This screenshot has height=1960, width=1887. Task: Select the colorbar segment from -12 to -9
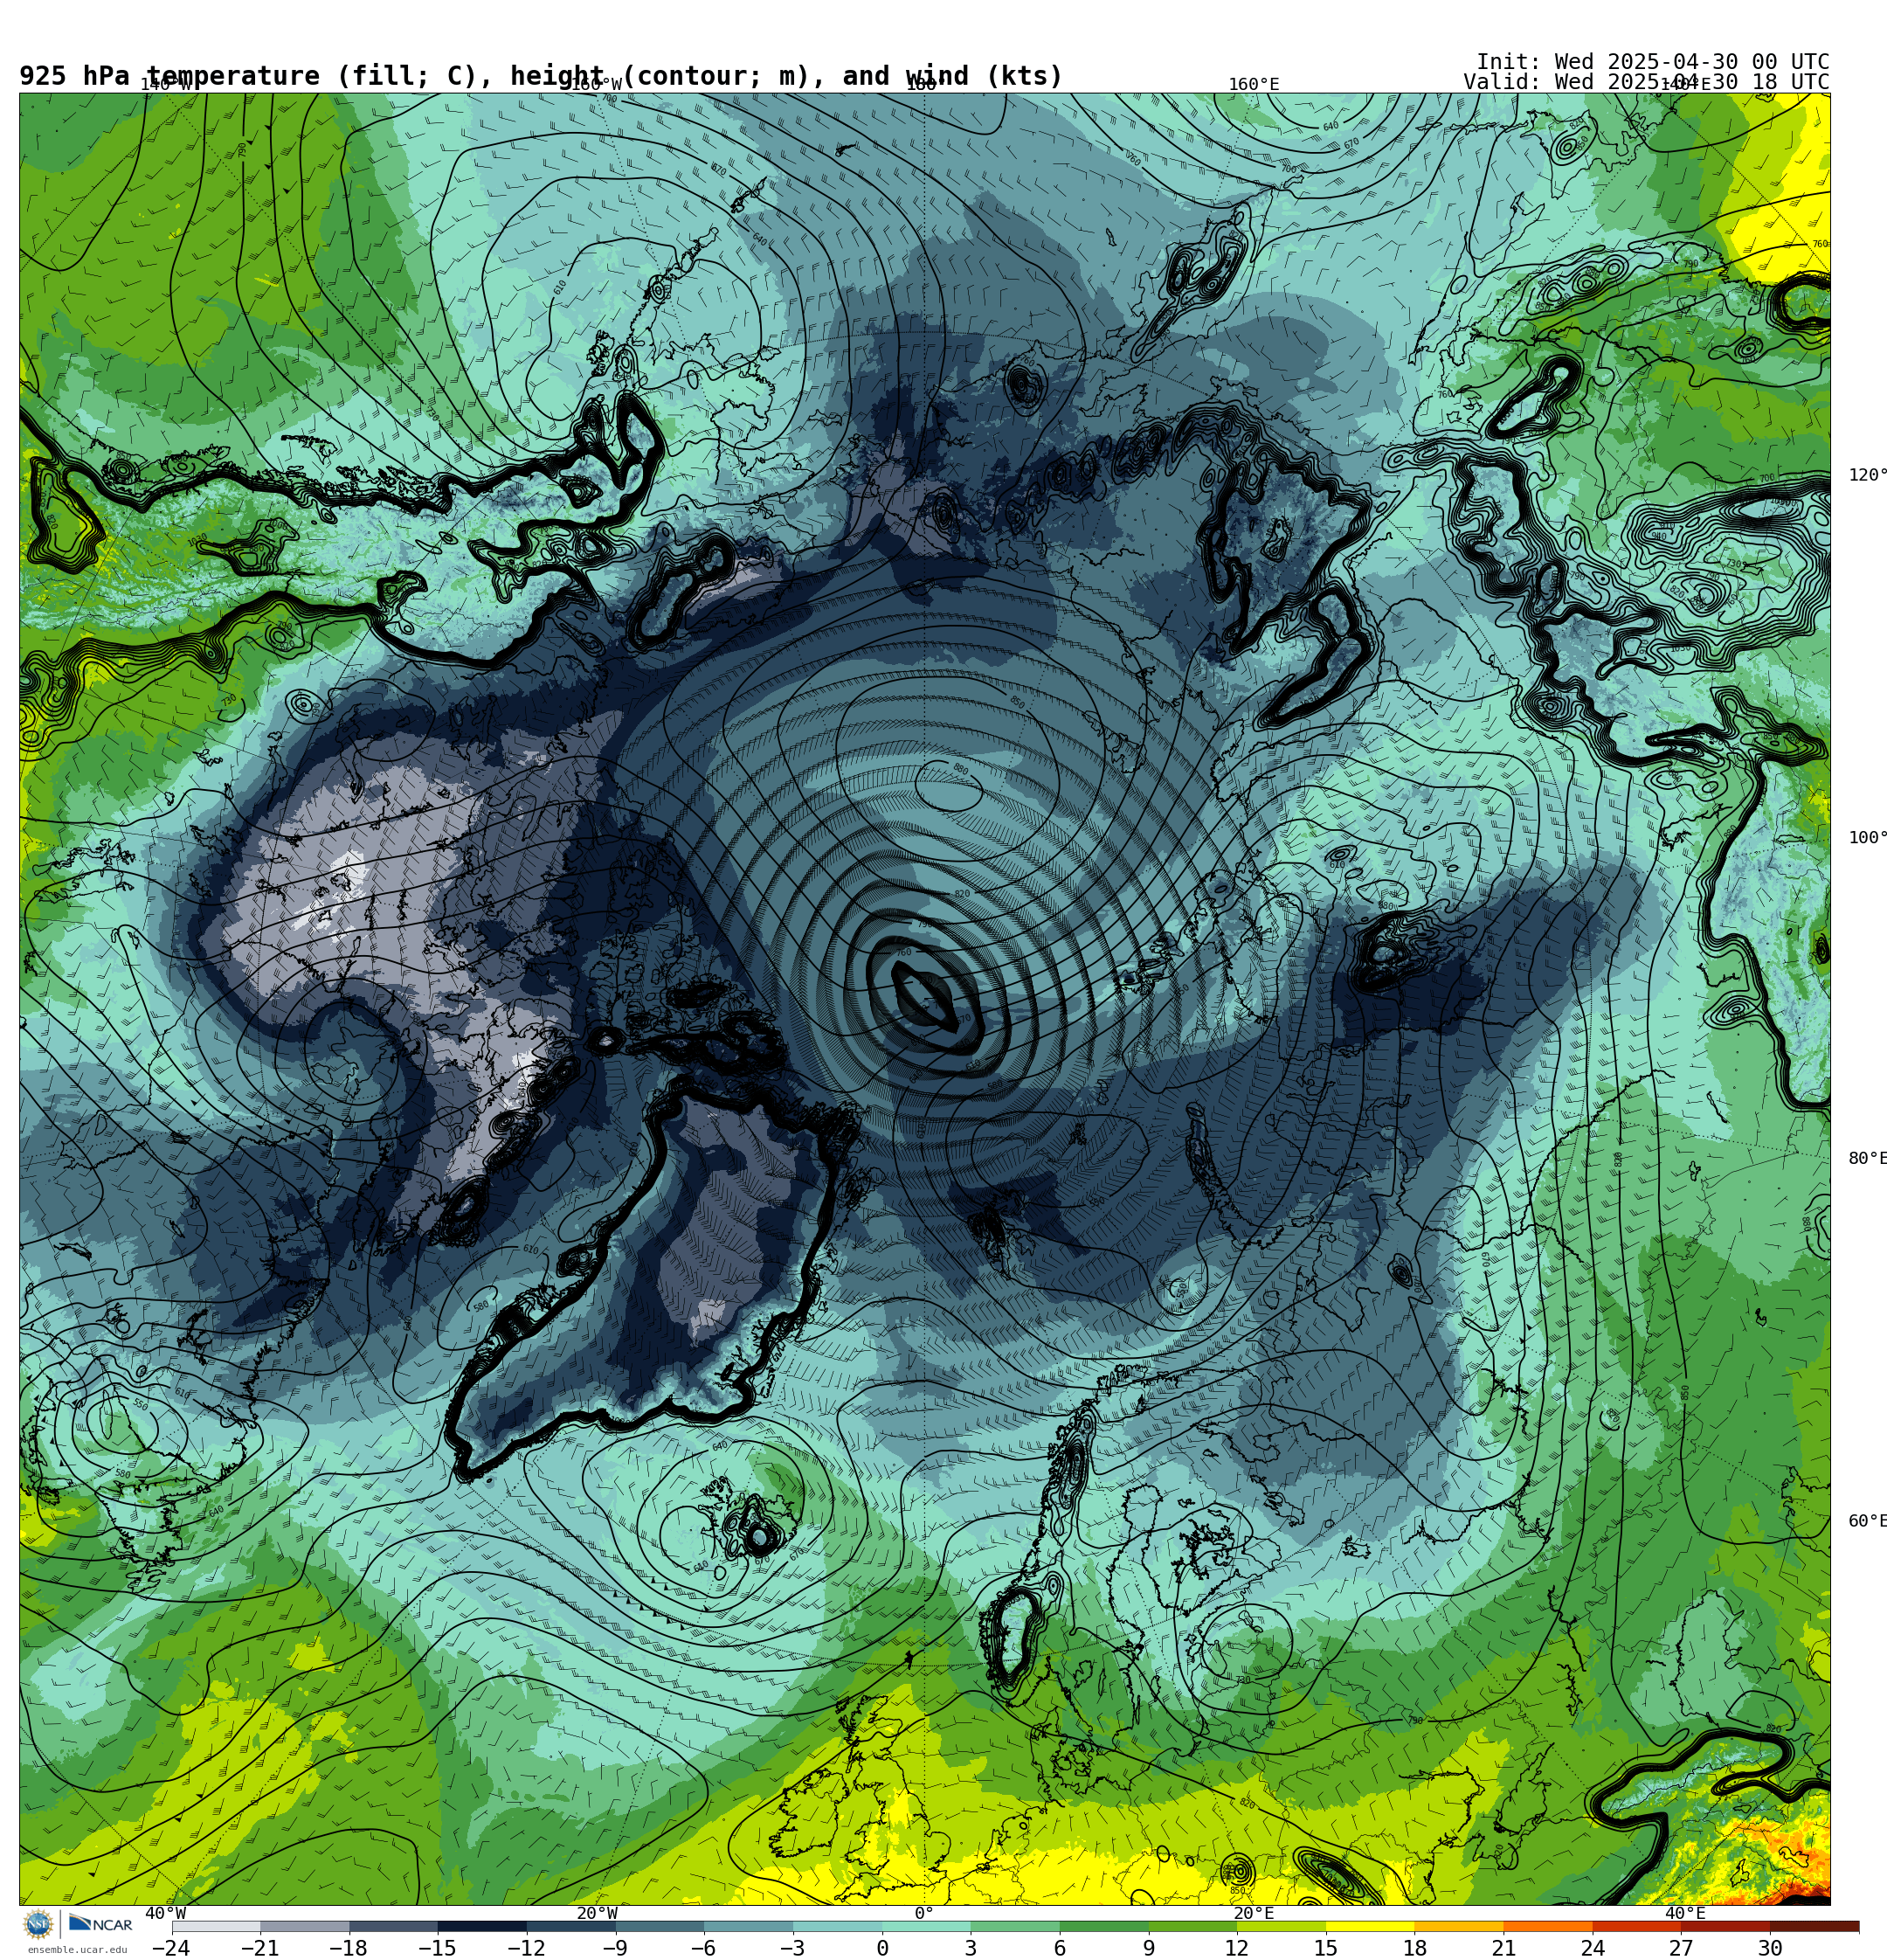pyautogui.click(x=571, y=1926)
